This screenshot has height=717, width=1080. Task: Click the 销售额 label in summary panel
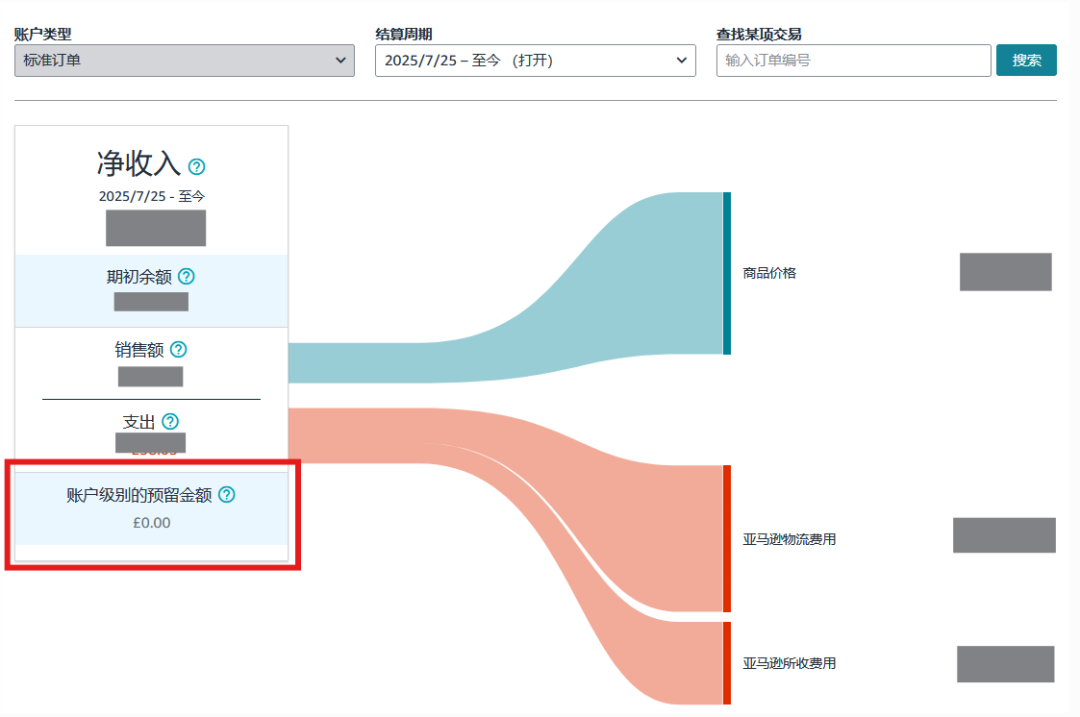139,350
